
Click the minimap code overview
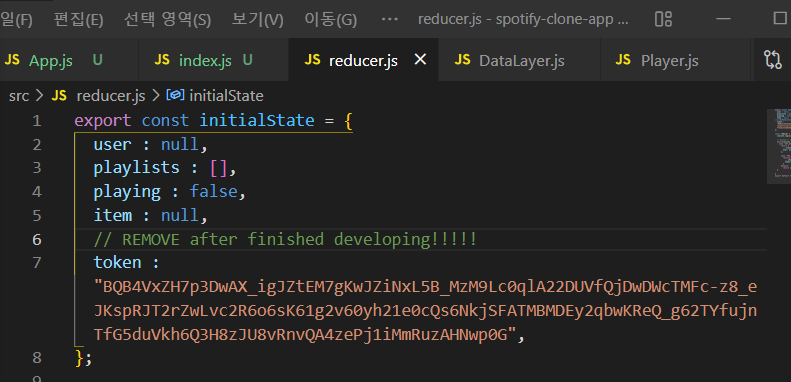[x=778, y=146]
